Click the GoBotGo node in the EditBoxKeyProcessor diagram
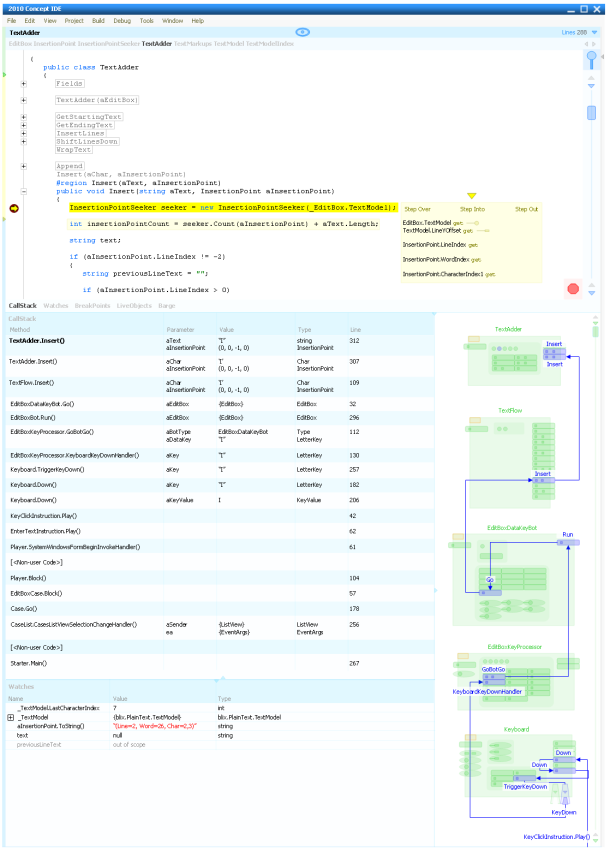Screen dimensions: 610x851 point(494,677)
